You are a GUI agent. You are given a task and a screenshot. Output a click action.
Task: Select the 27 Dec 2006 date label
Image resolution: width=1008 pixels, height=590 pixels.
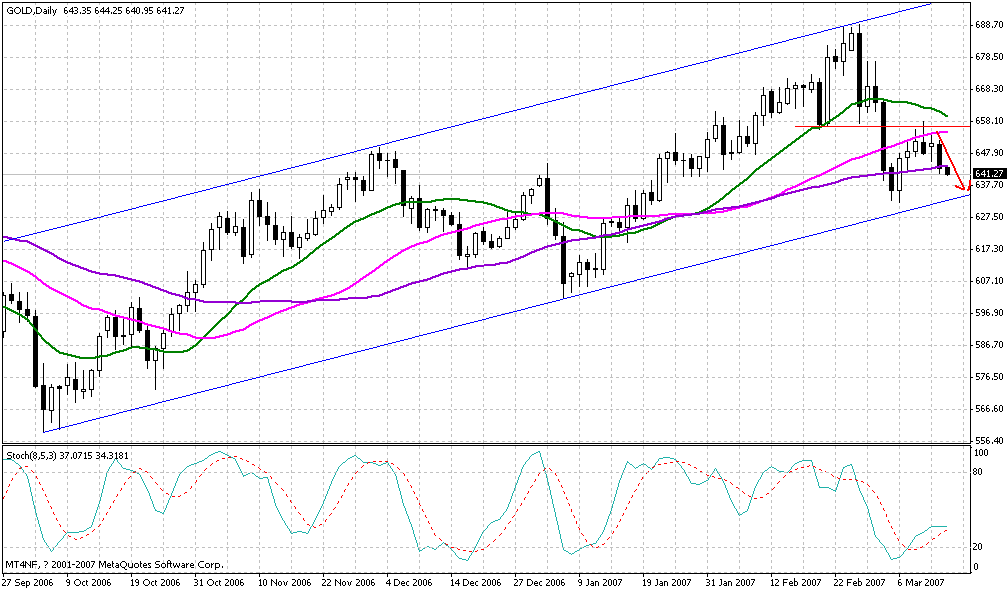[x=539, y=582]
